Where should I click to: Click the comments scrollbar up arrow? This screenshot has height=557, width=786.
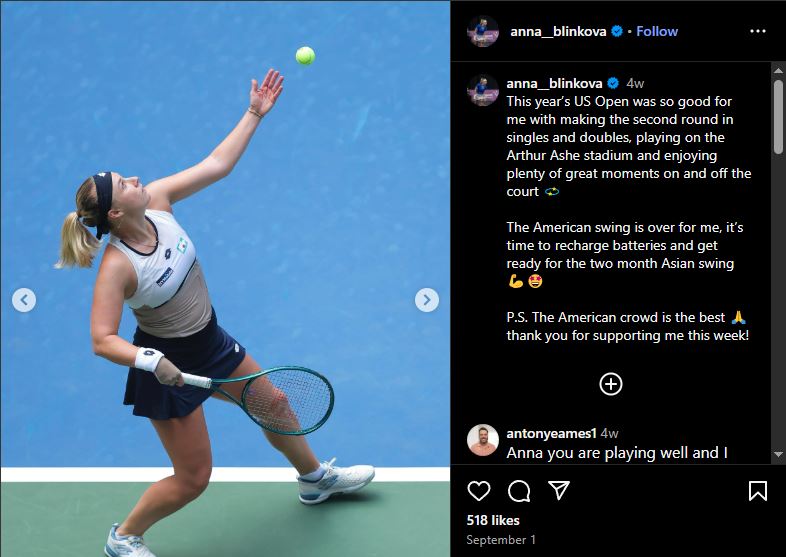tap(778, 70)
